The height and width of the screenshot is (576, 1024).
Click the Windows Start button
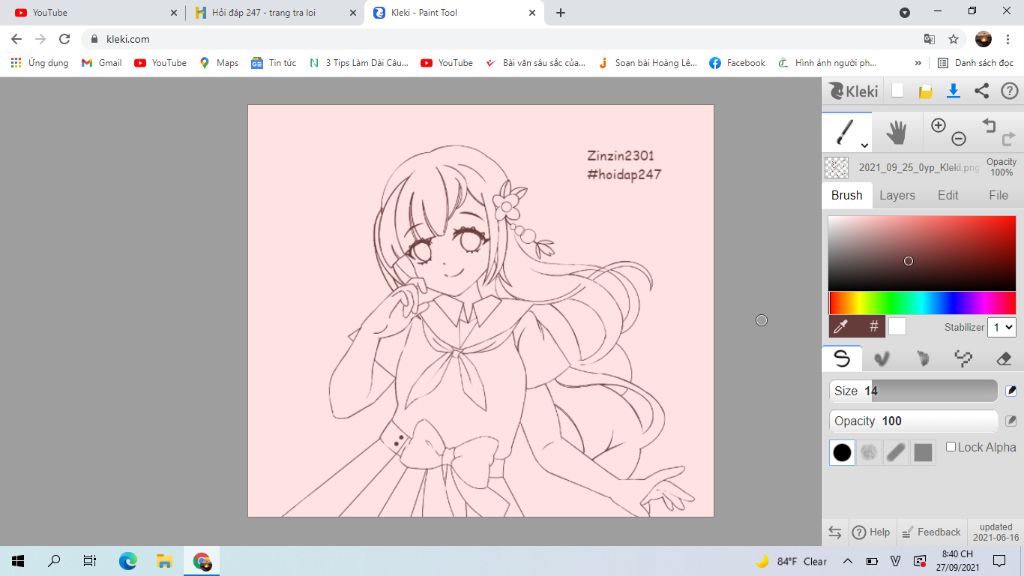pos(18,561)
